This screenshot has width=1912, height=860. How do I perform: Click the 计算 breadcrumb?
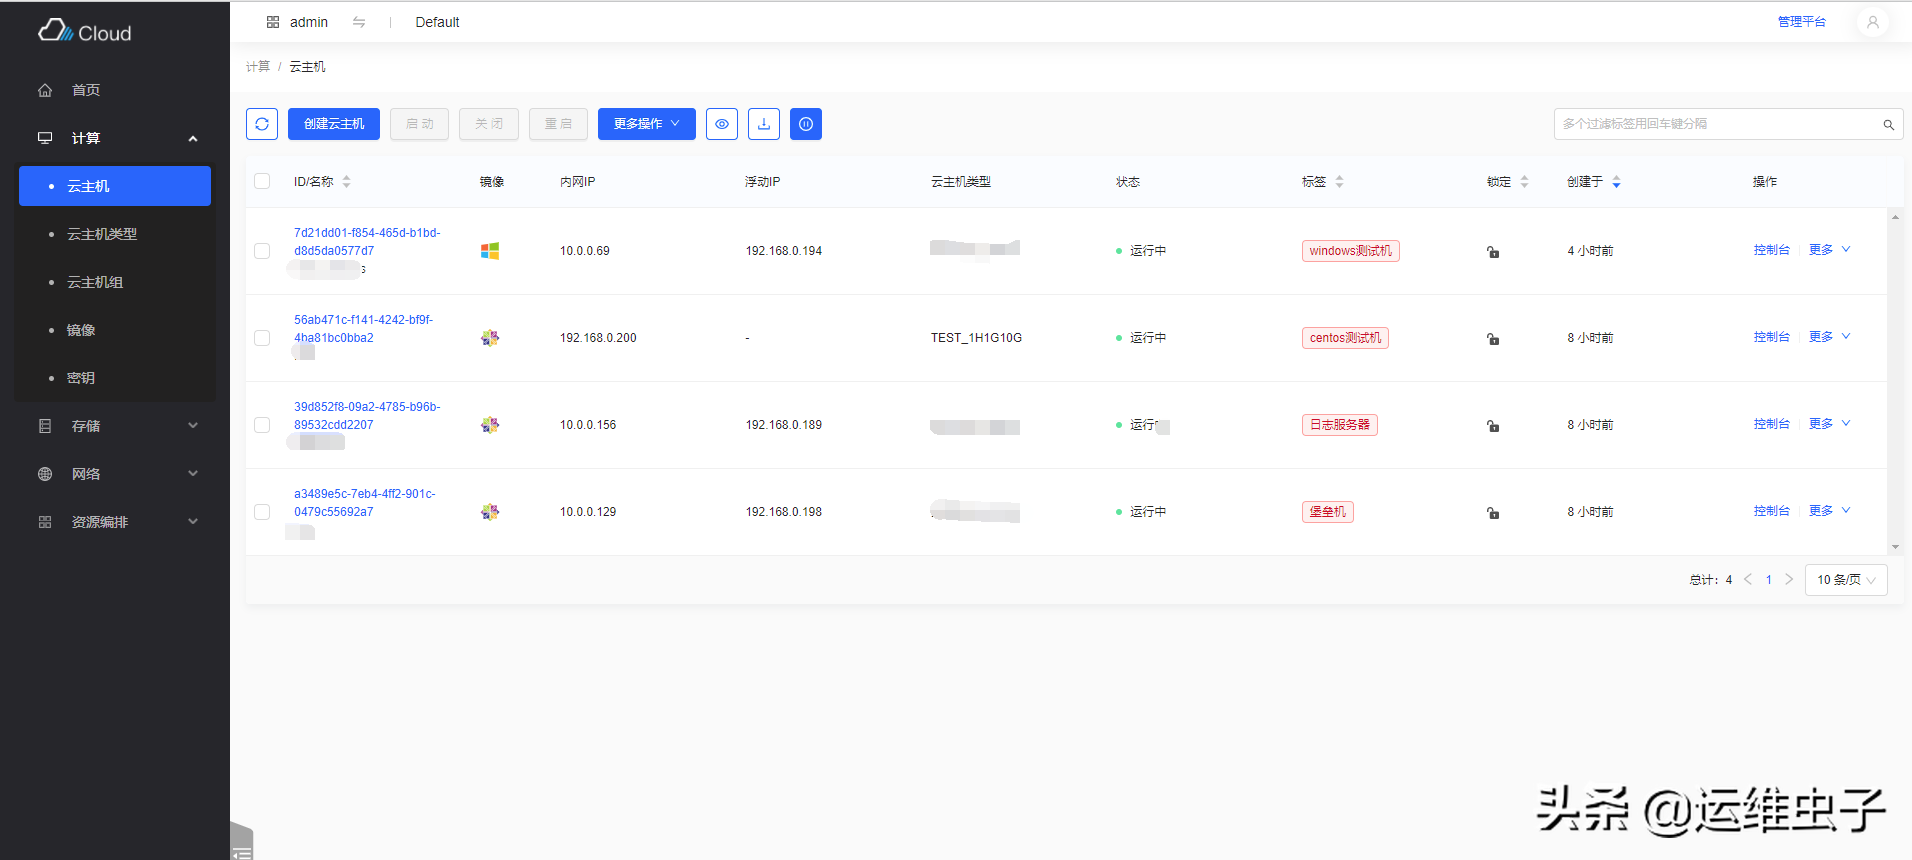pyautogui.click(x=258, y=67)
